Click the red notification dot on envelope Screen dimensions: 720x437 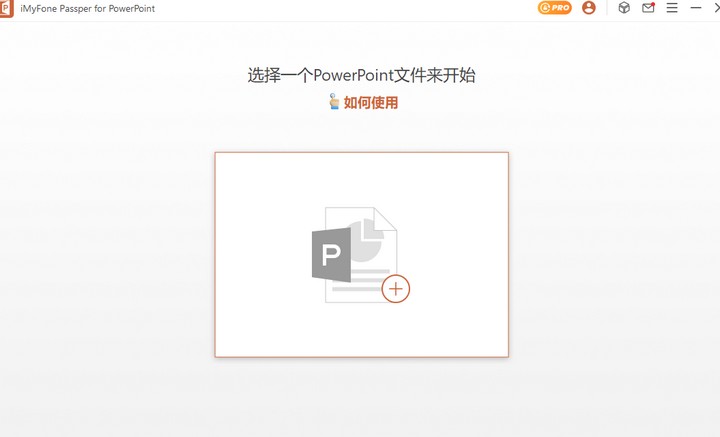click(x=653, y=4)
